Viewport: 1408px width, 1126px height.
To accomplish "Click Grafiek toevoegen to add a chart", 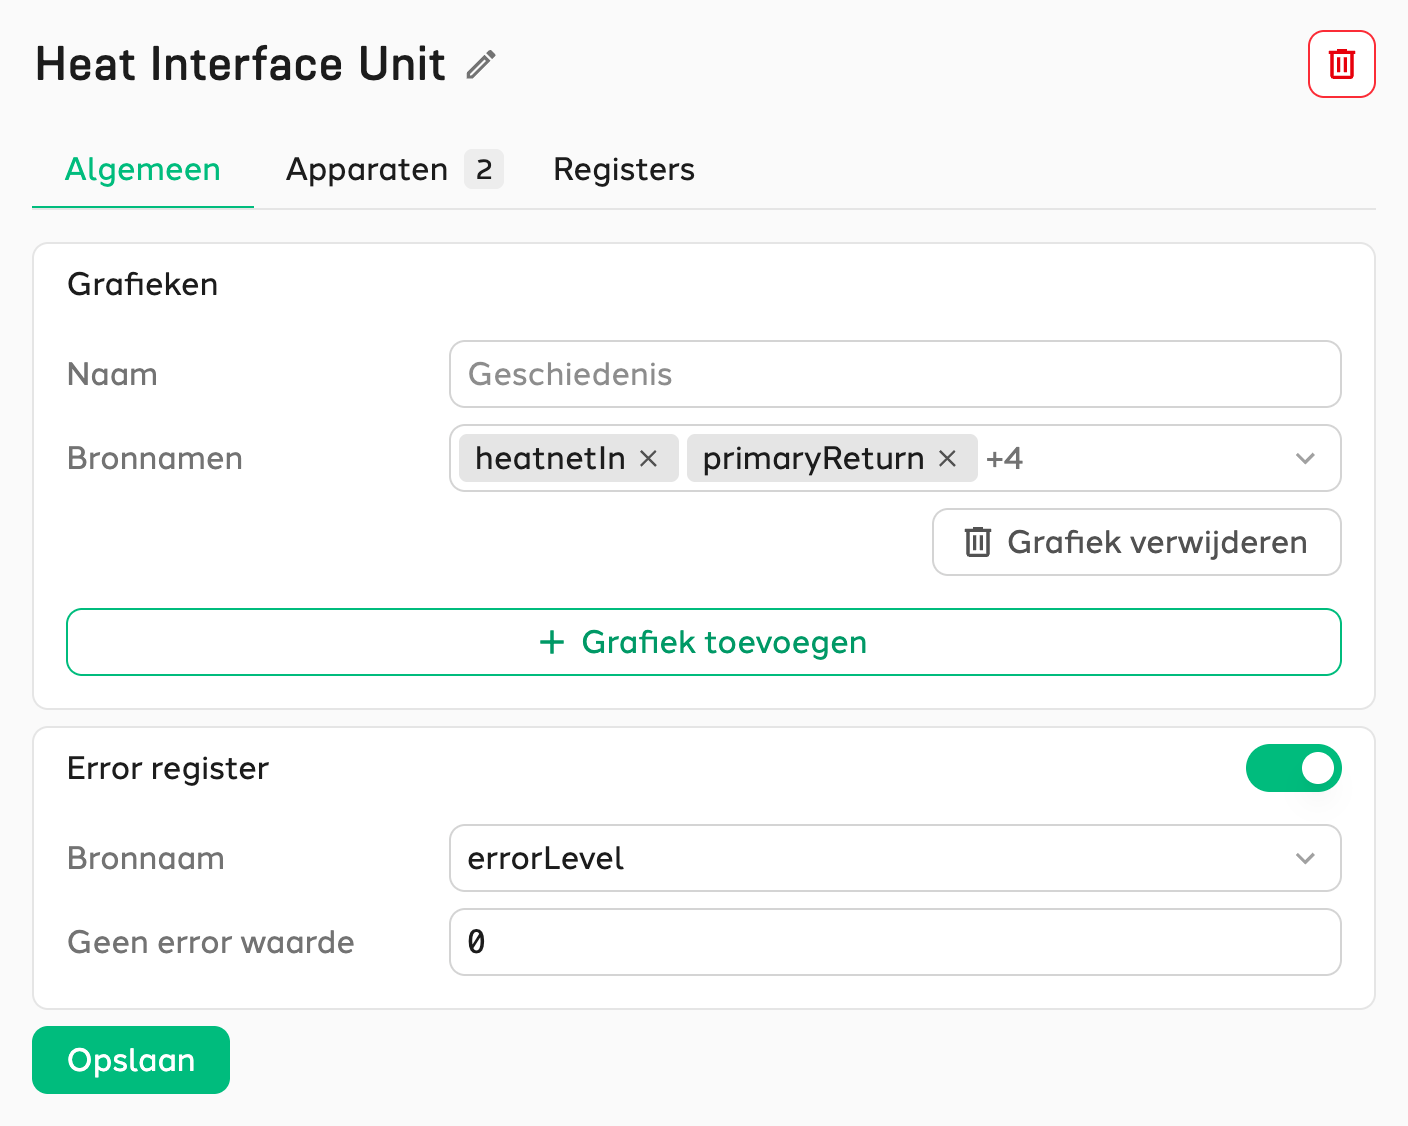I will click(704, 642).
